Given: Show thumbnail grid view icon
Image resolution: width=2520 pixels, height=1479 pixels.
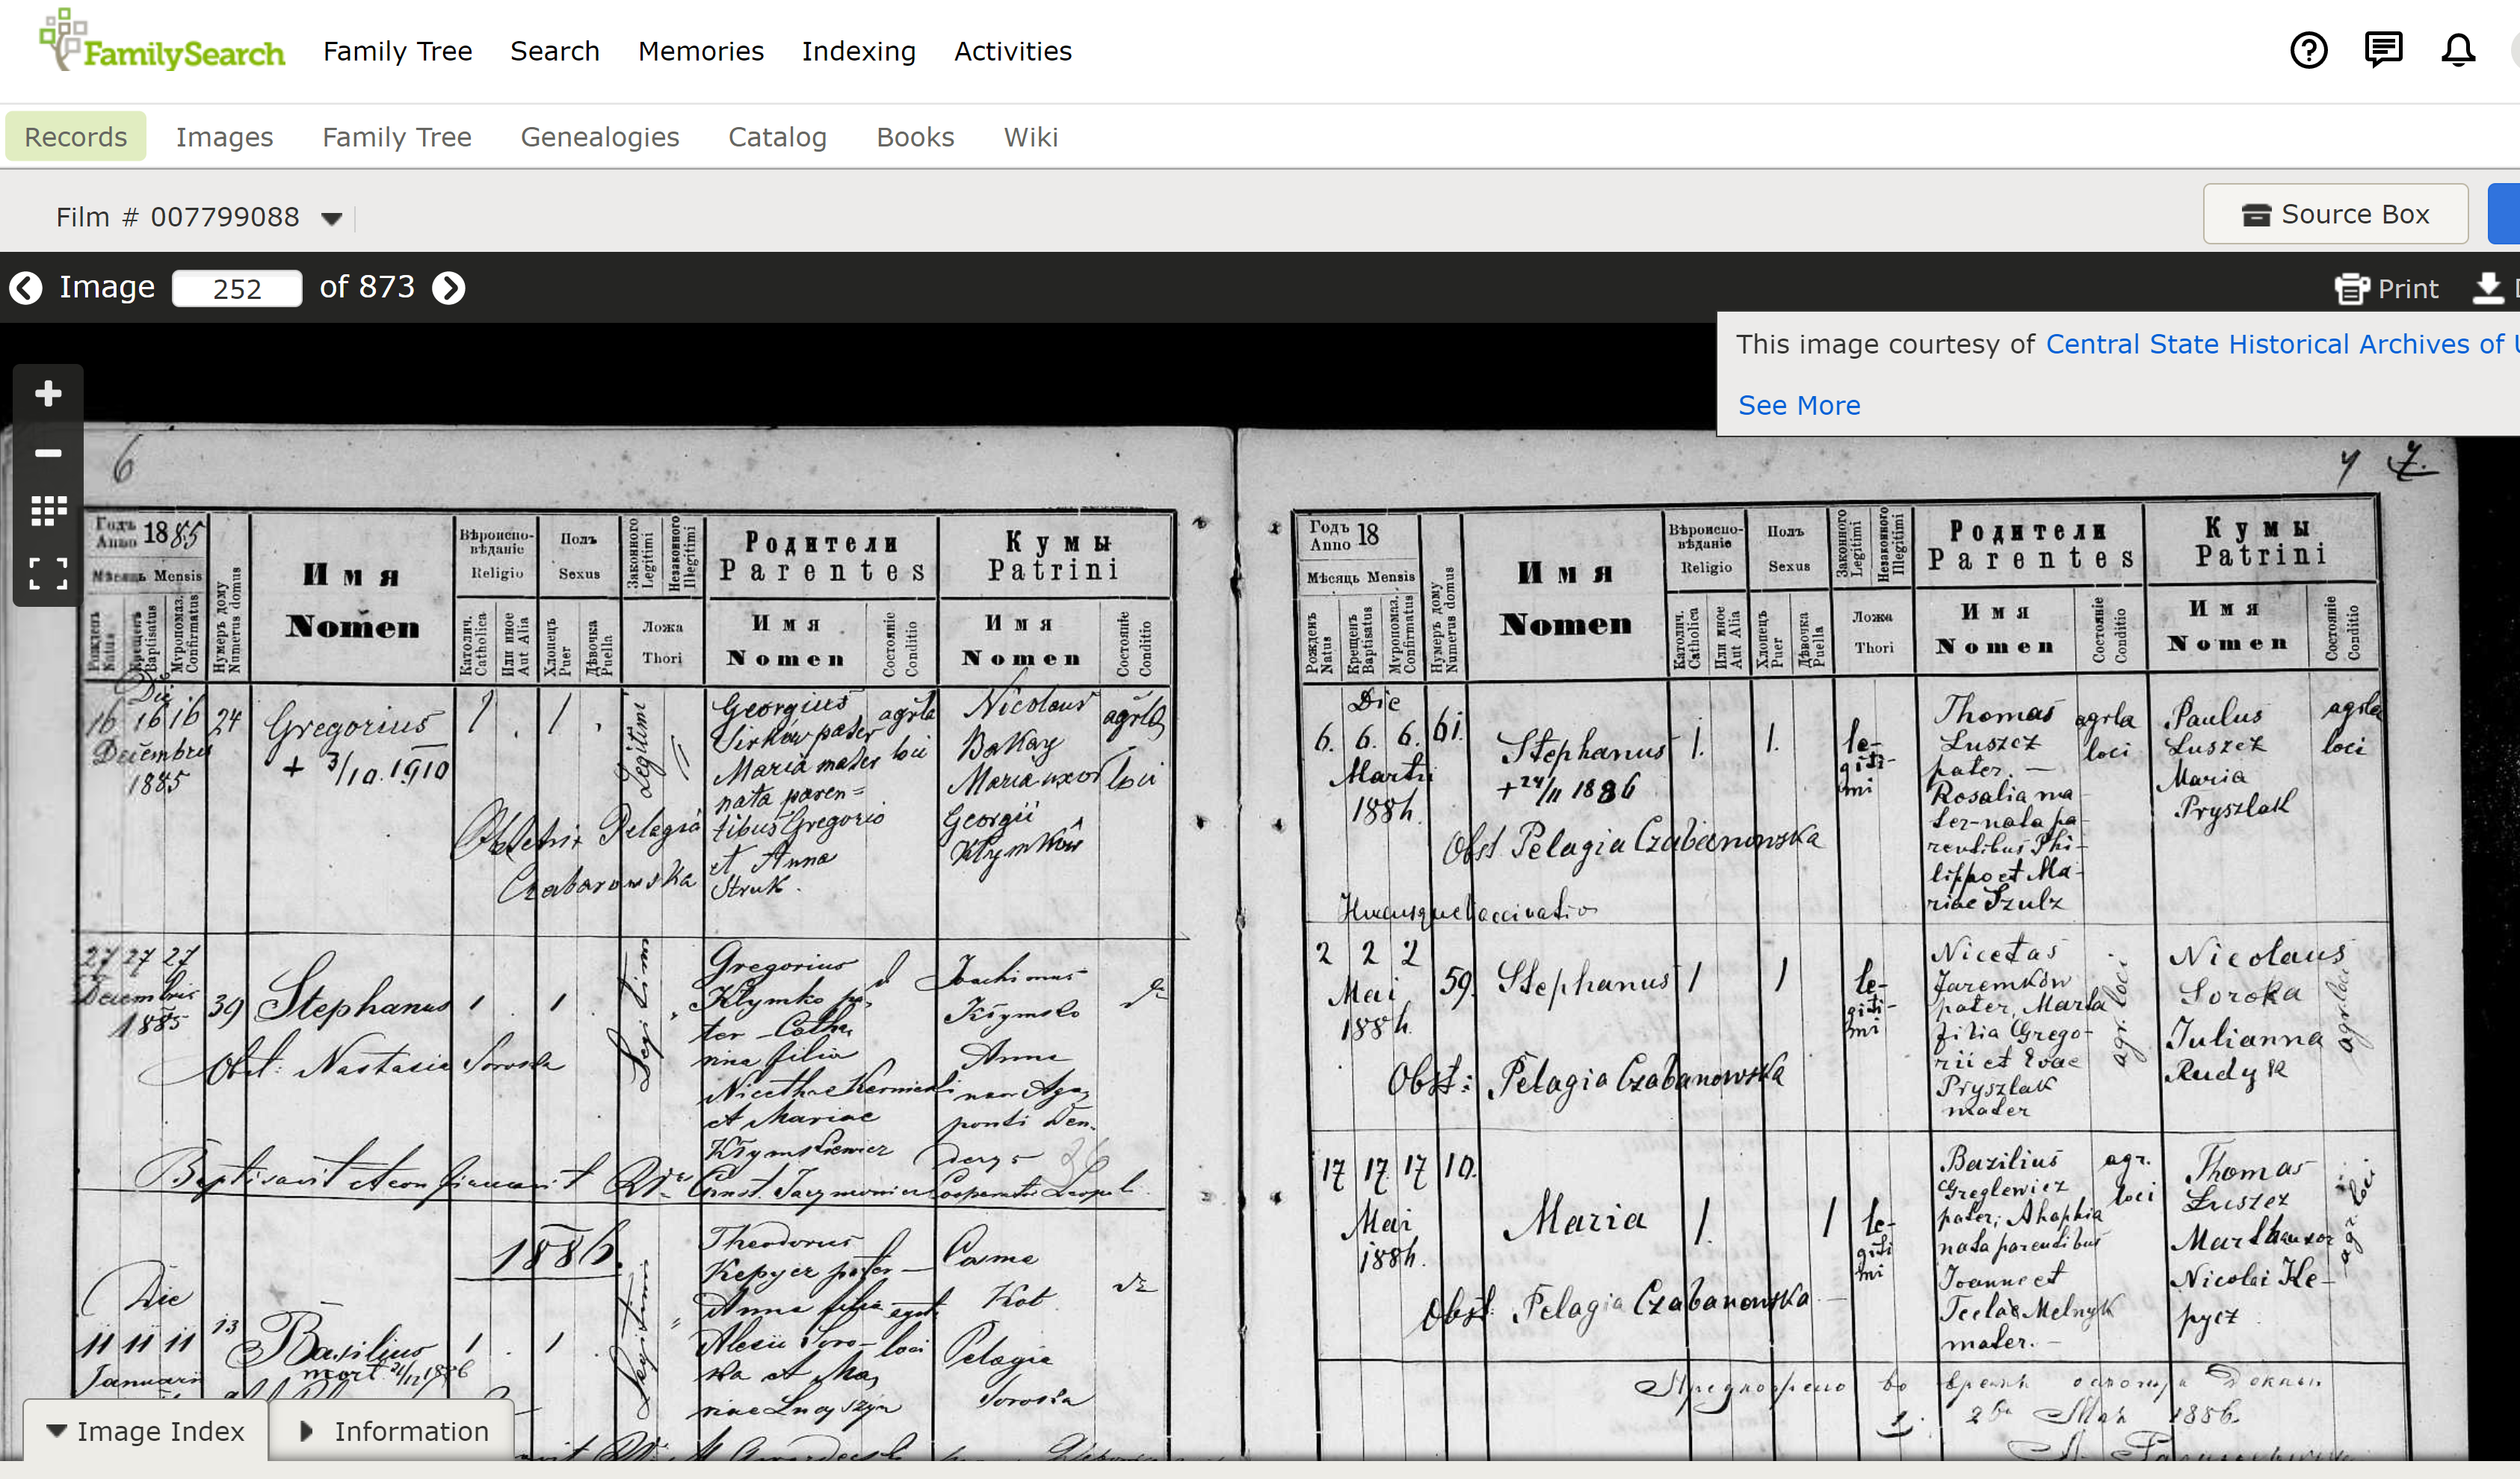Looking at the screenshot, I should point(48,511).
